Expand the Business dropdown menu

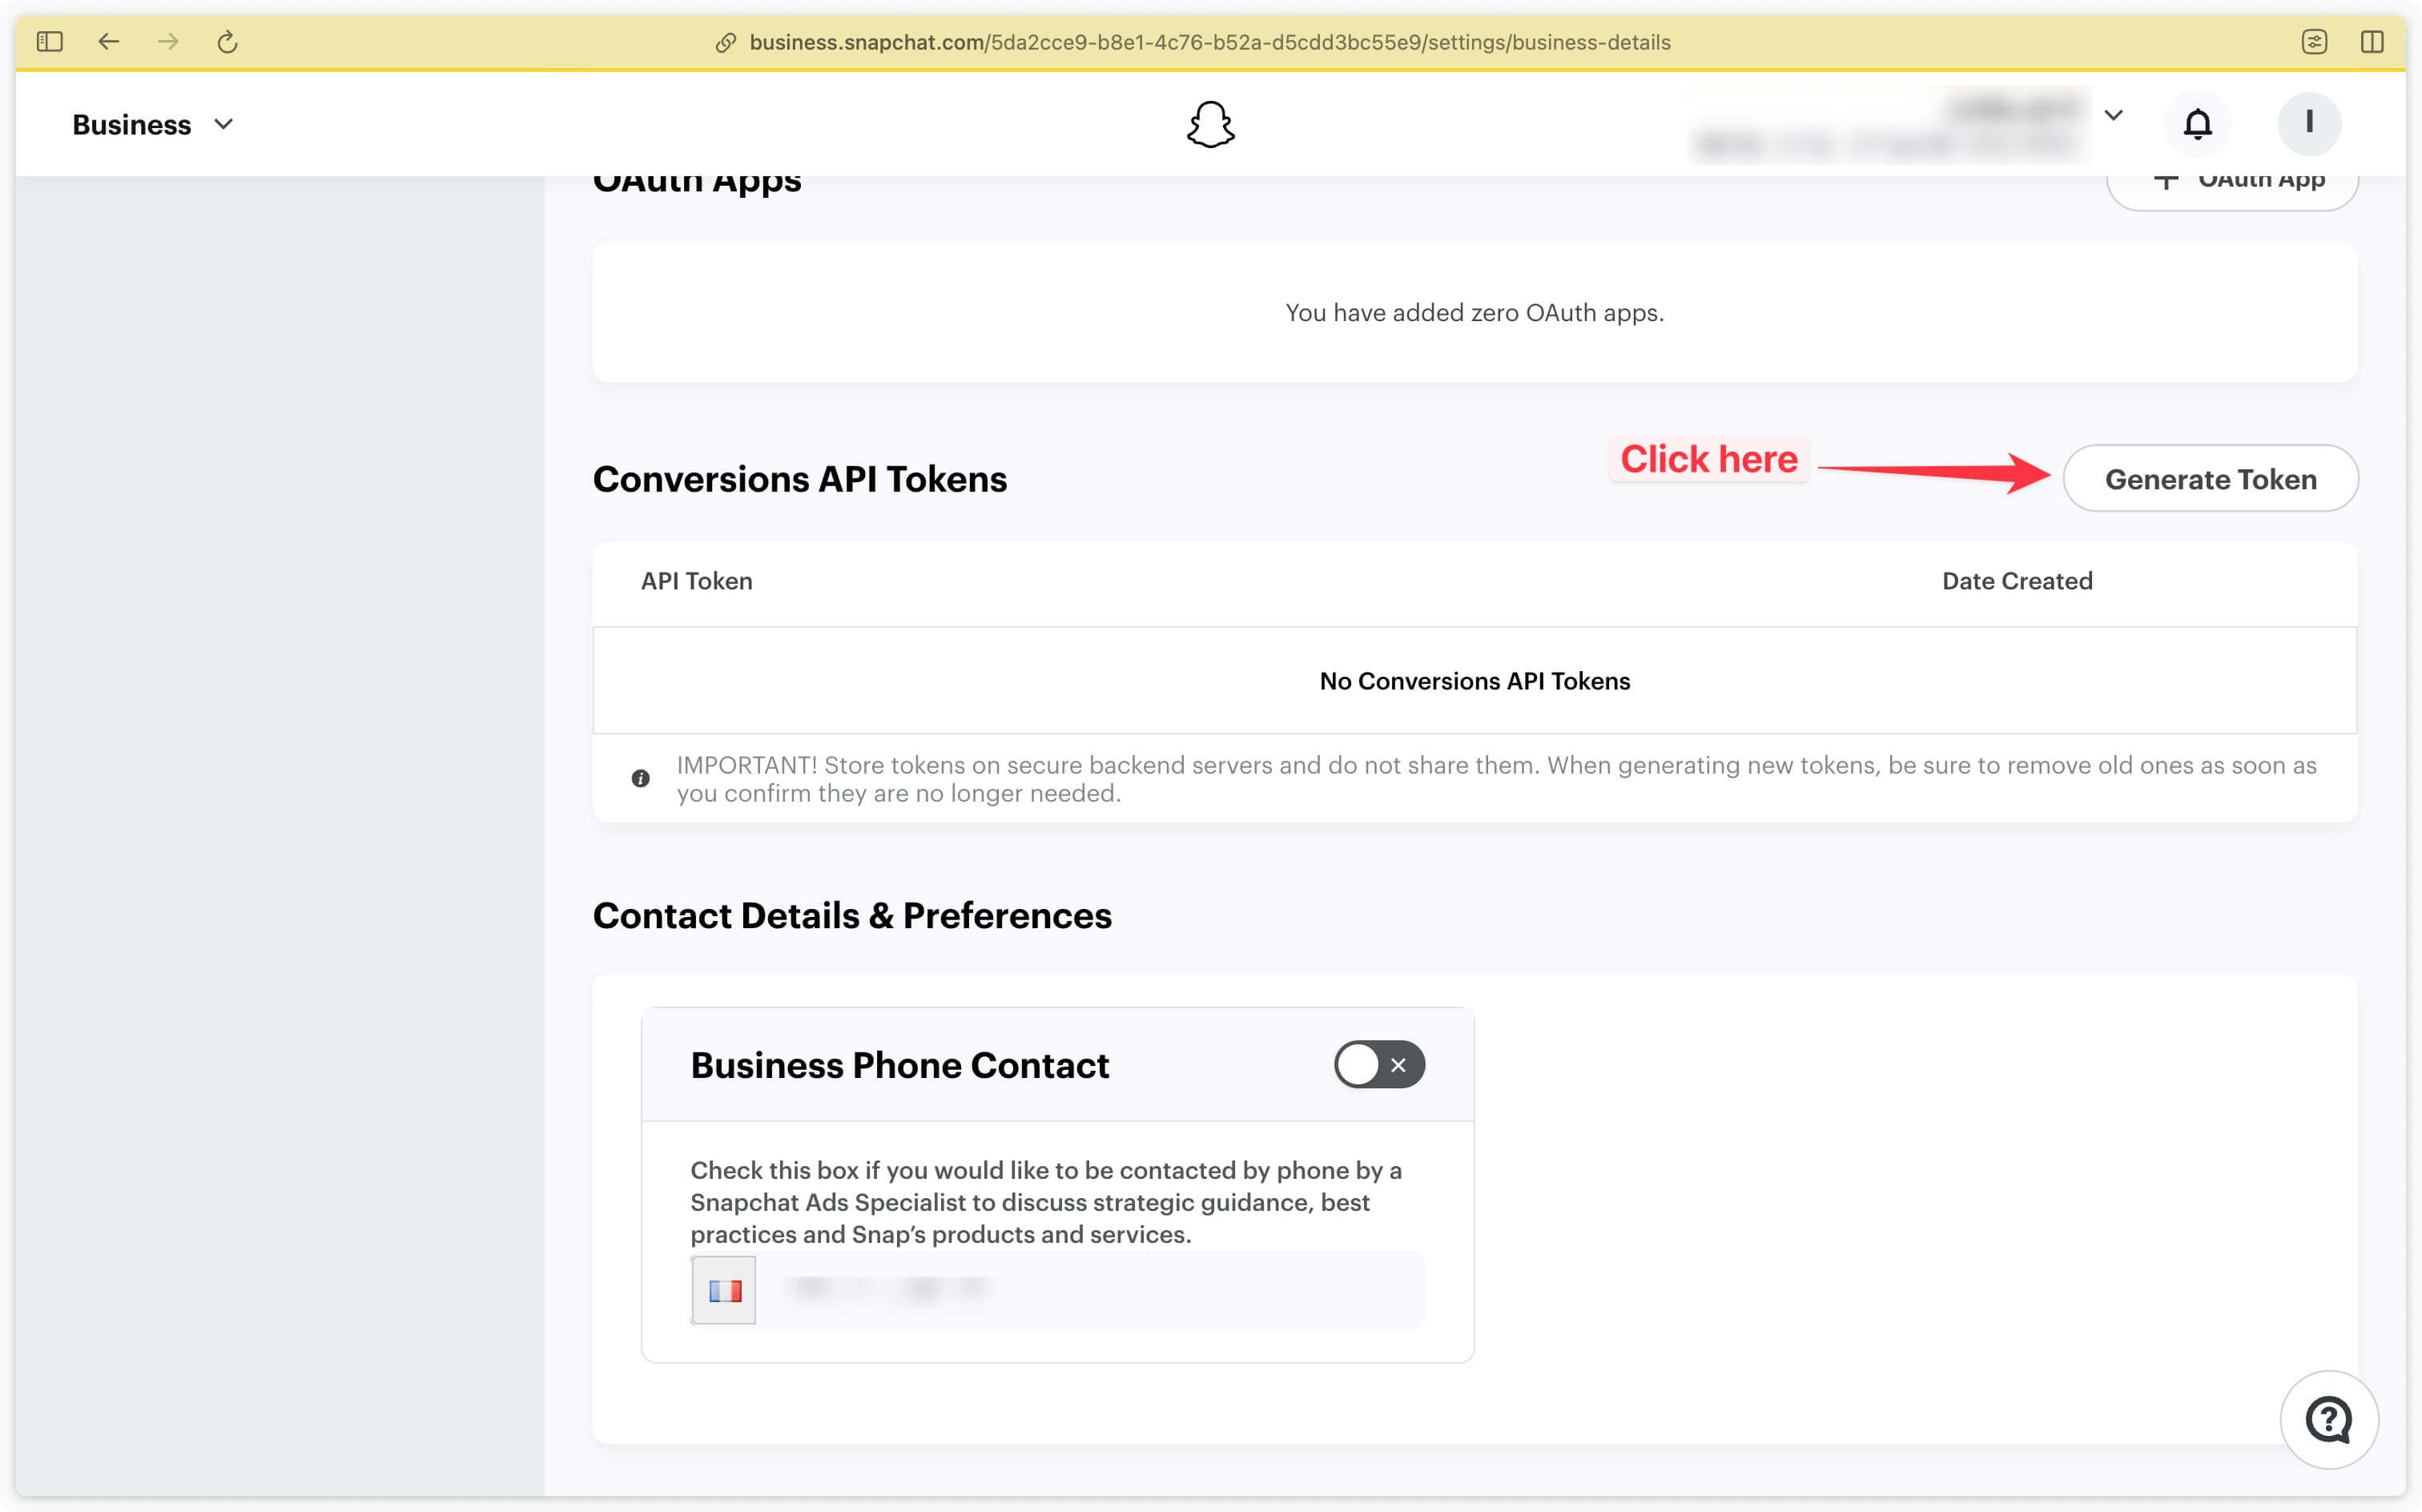(x=153, y=122)
